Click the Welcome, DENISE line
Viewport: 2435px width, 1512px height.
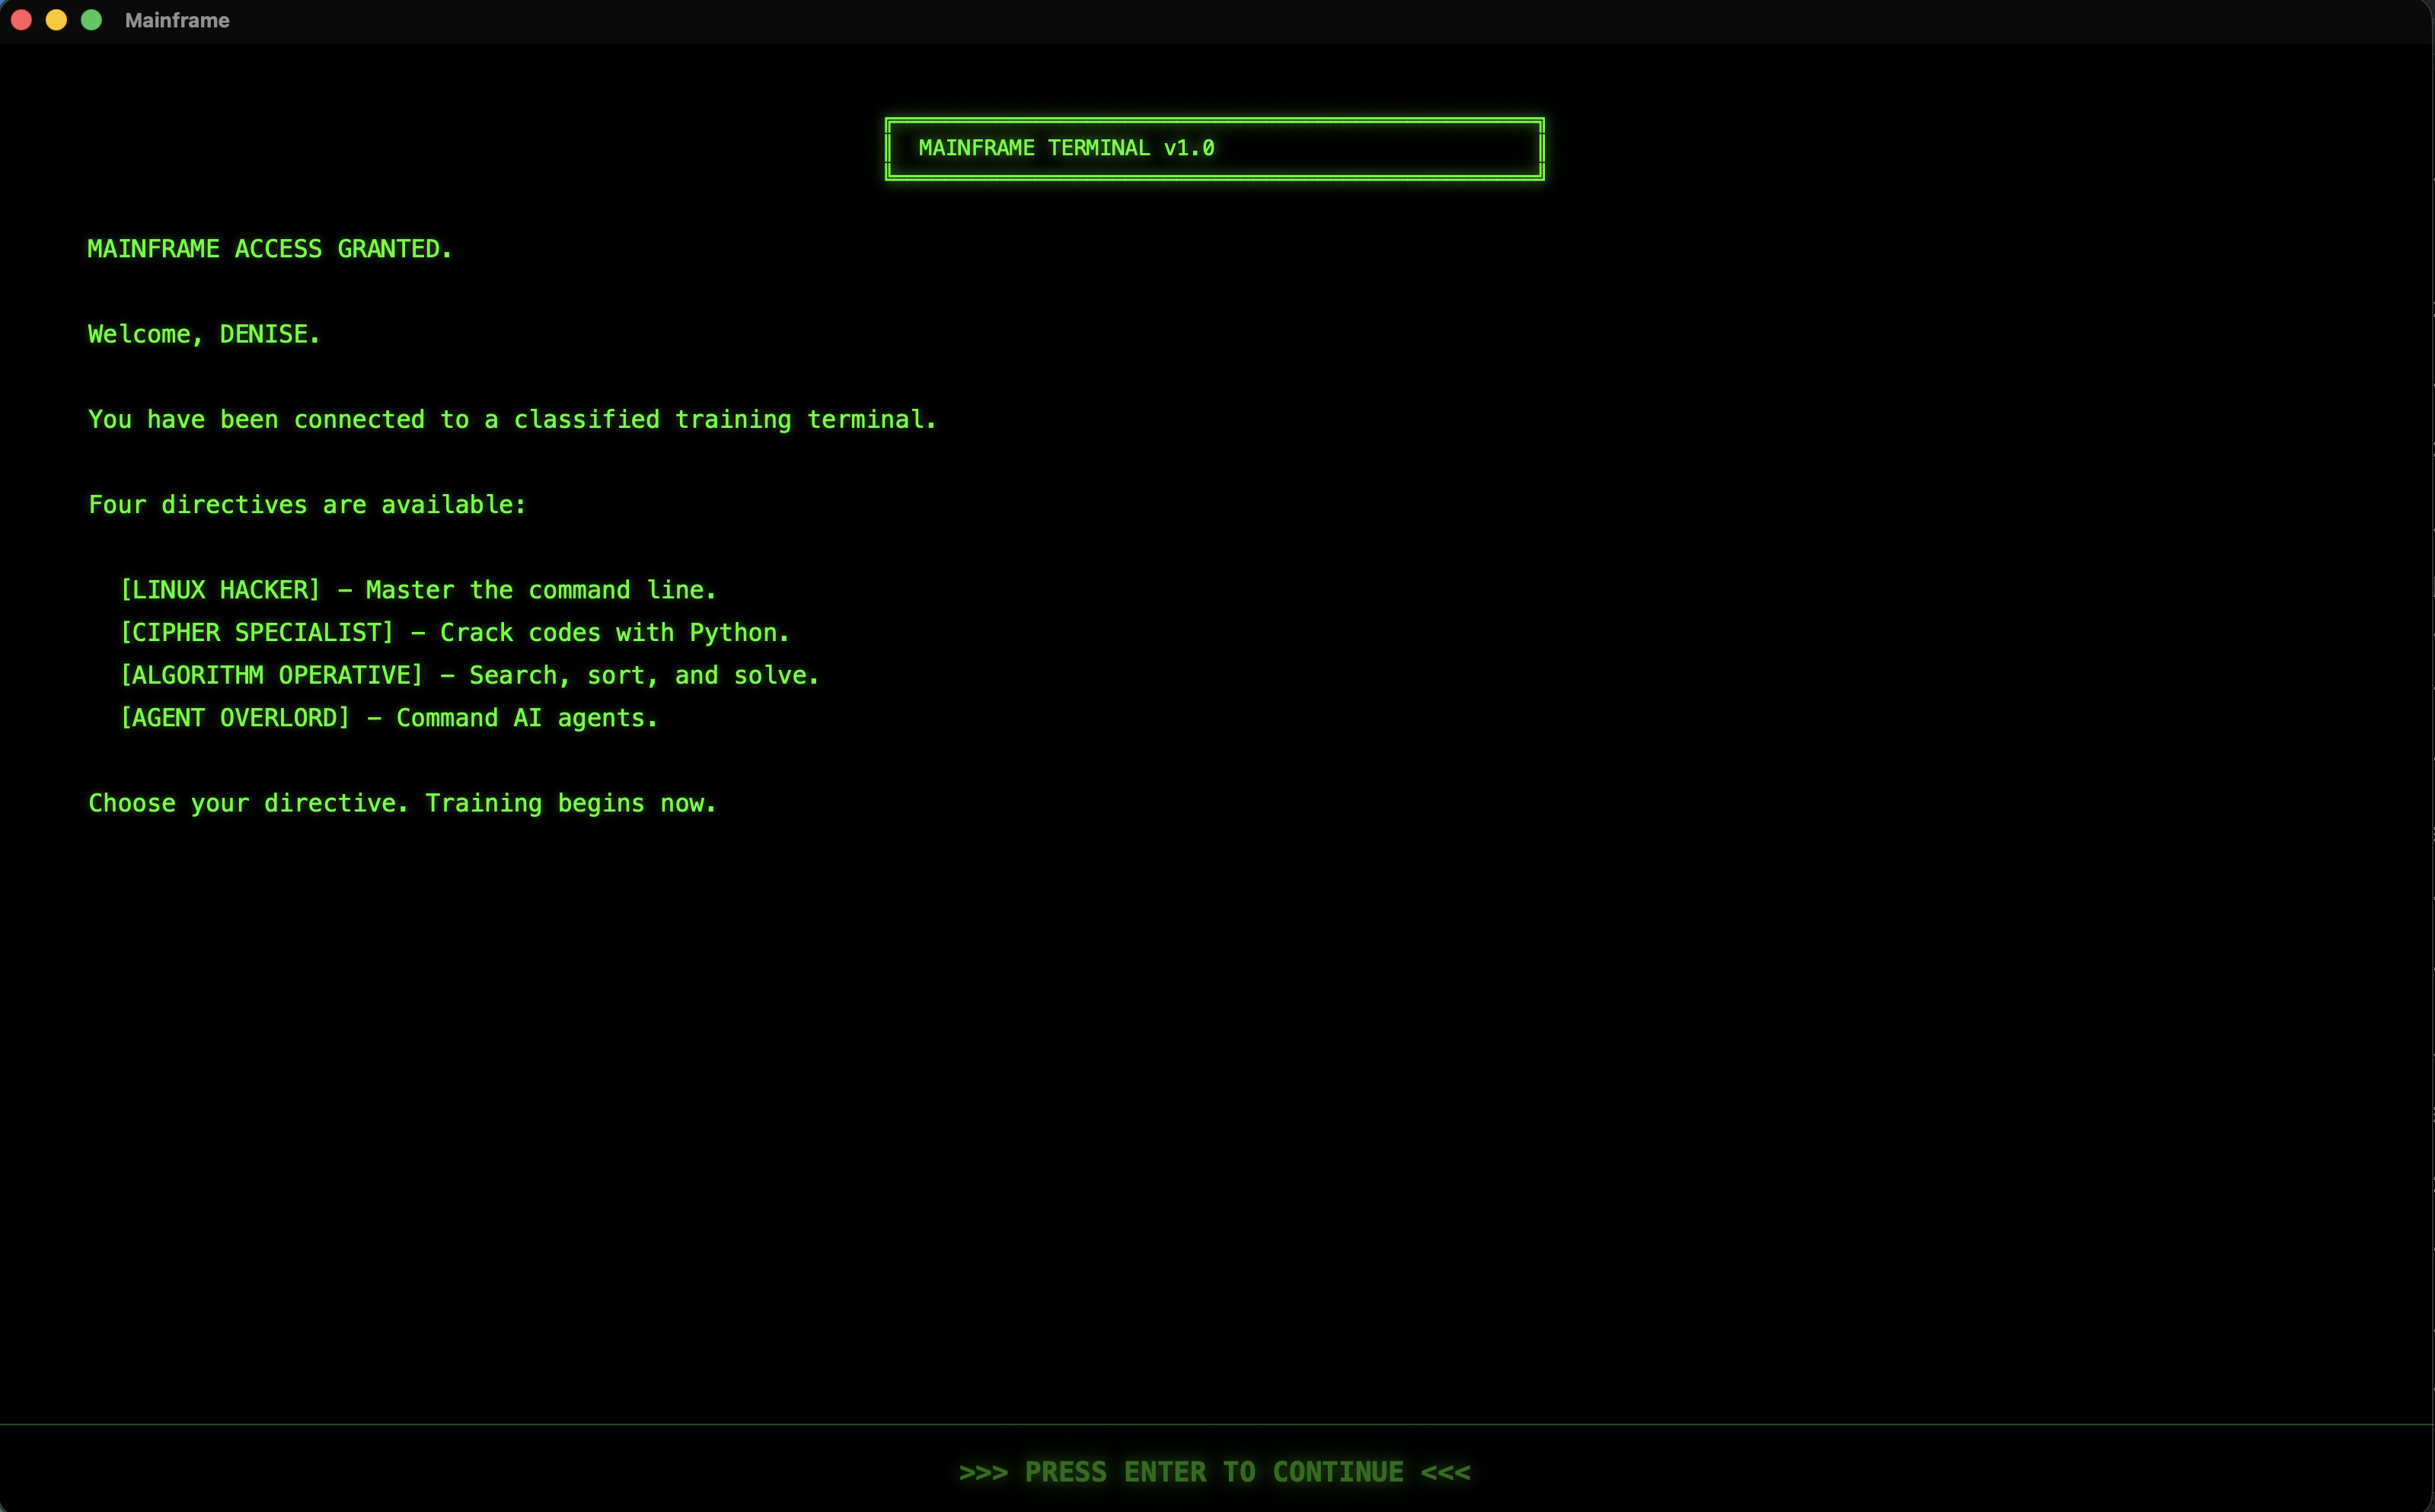[x=204, y=334]
